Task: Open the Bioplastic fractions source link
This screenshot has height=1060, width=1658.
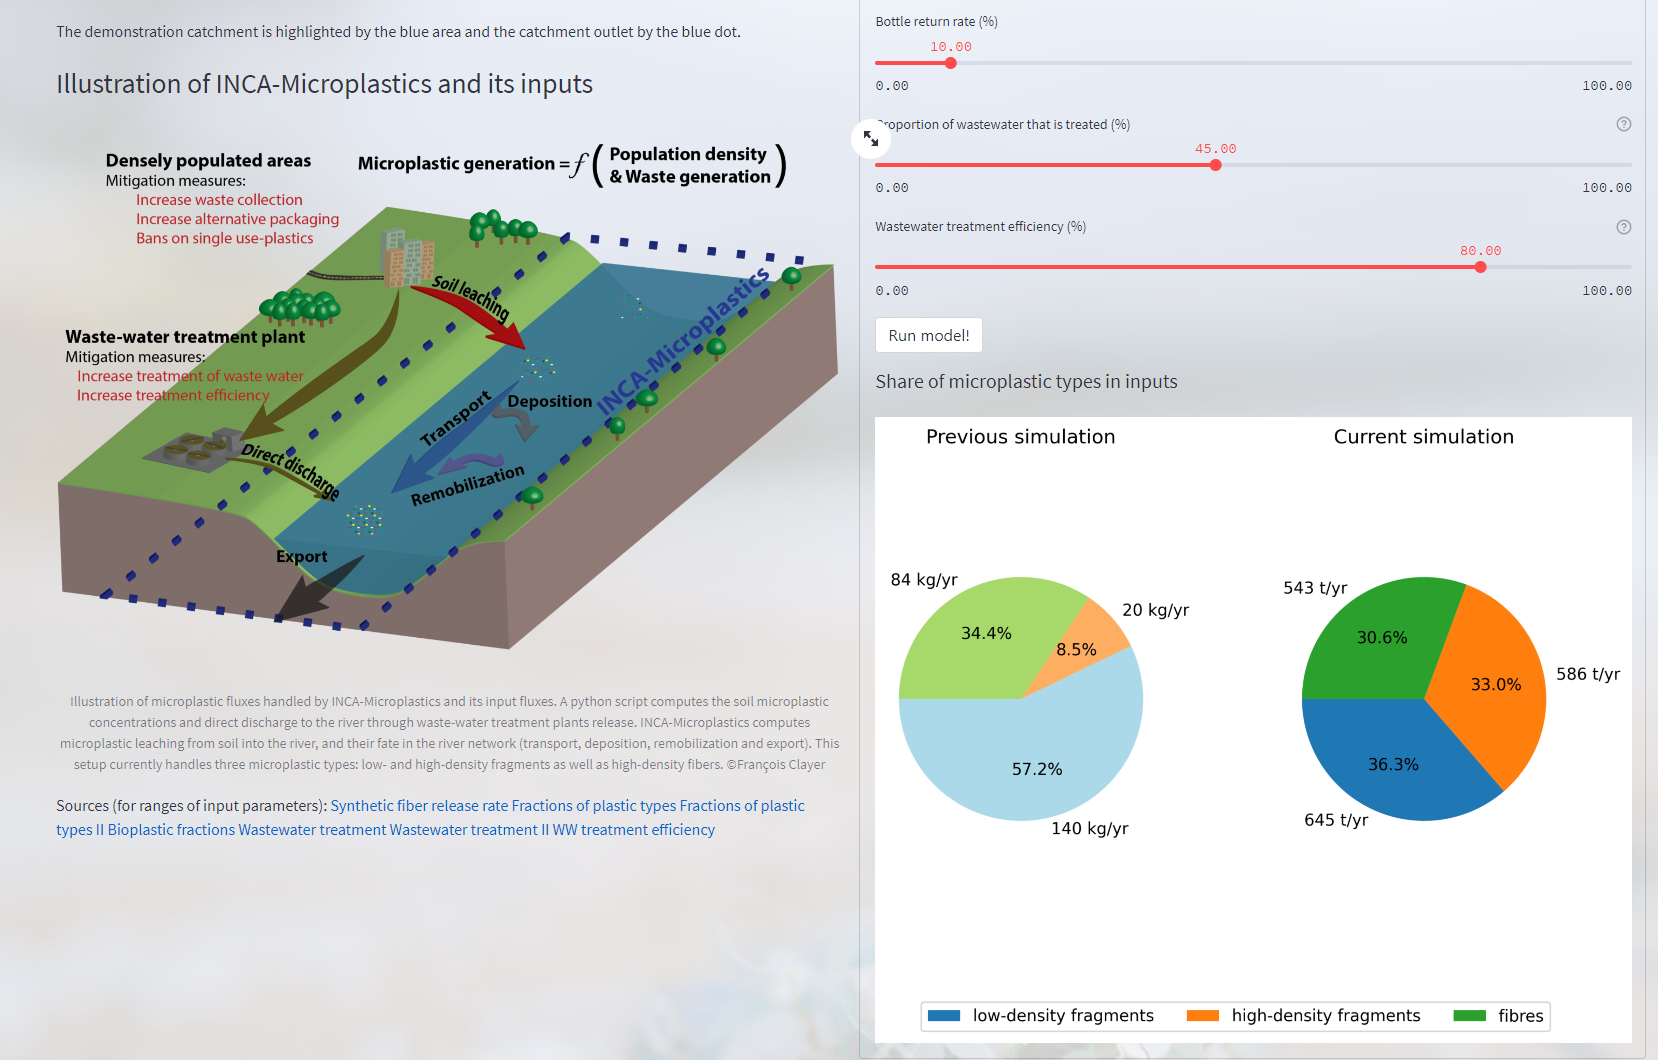Action: click(x=171, y=830)
